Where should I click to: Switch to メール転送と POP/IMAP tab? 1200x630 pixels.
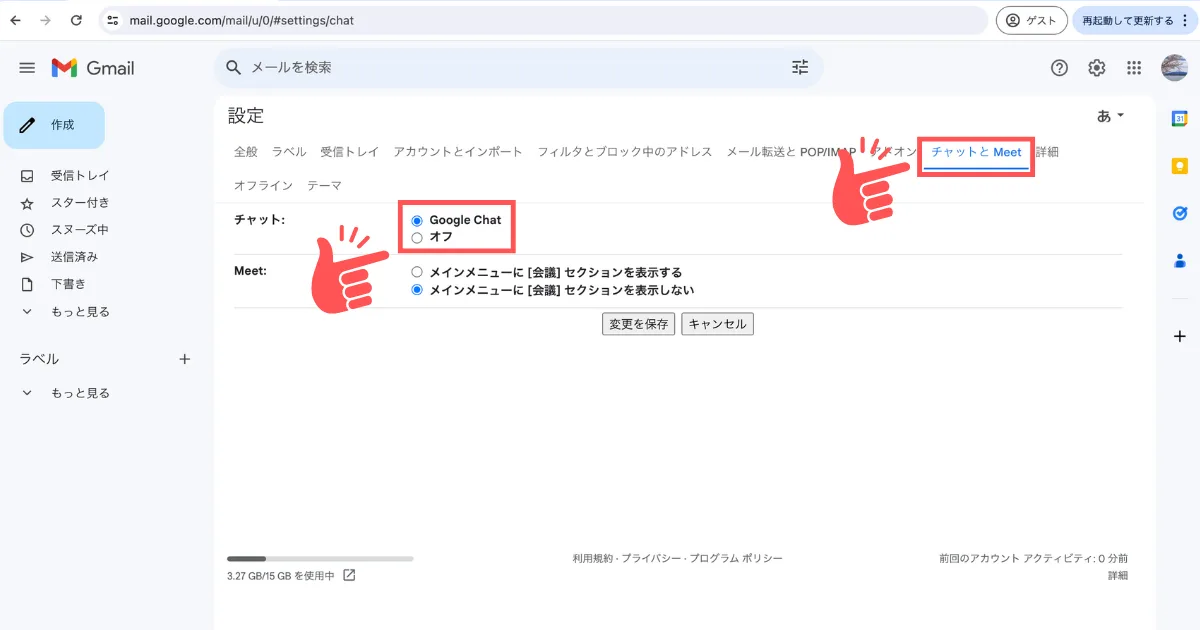point(791,152)
